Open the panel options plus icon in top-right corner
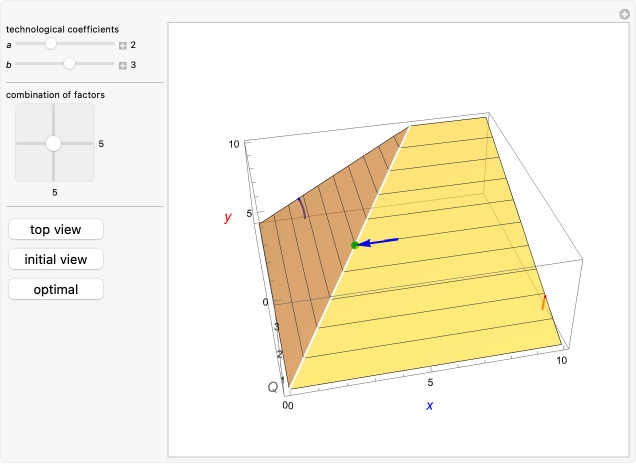The image size is (636, 464). 624,13
